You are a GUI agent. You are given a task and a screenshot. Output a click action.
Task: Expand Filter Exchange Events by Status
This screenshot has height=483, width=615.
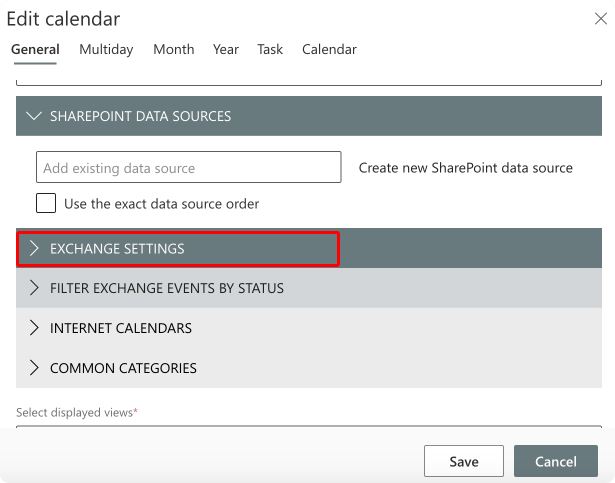tap(309, 288)
